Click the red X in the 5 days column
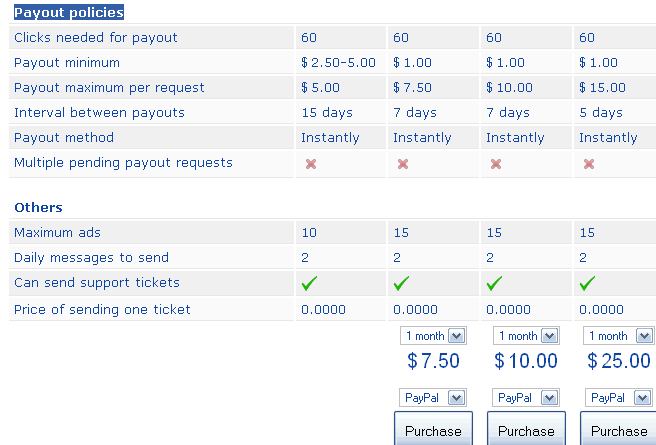Screen dimensions: 656x445 click(x=589, y=164)
